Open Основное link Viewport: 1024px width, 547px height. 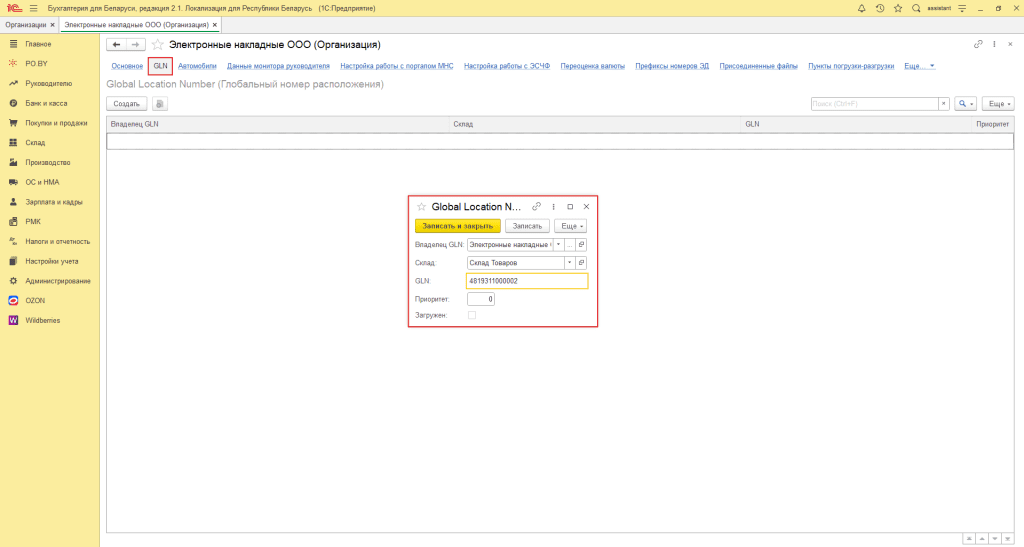coord(127,66)
